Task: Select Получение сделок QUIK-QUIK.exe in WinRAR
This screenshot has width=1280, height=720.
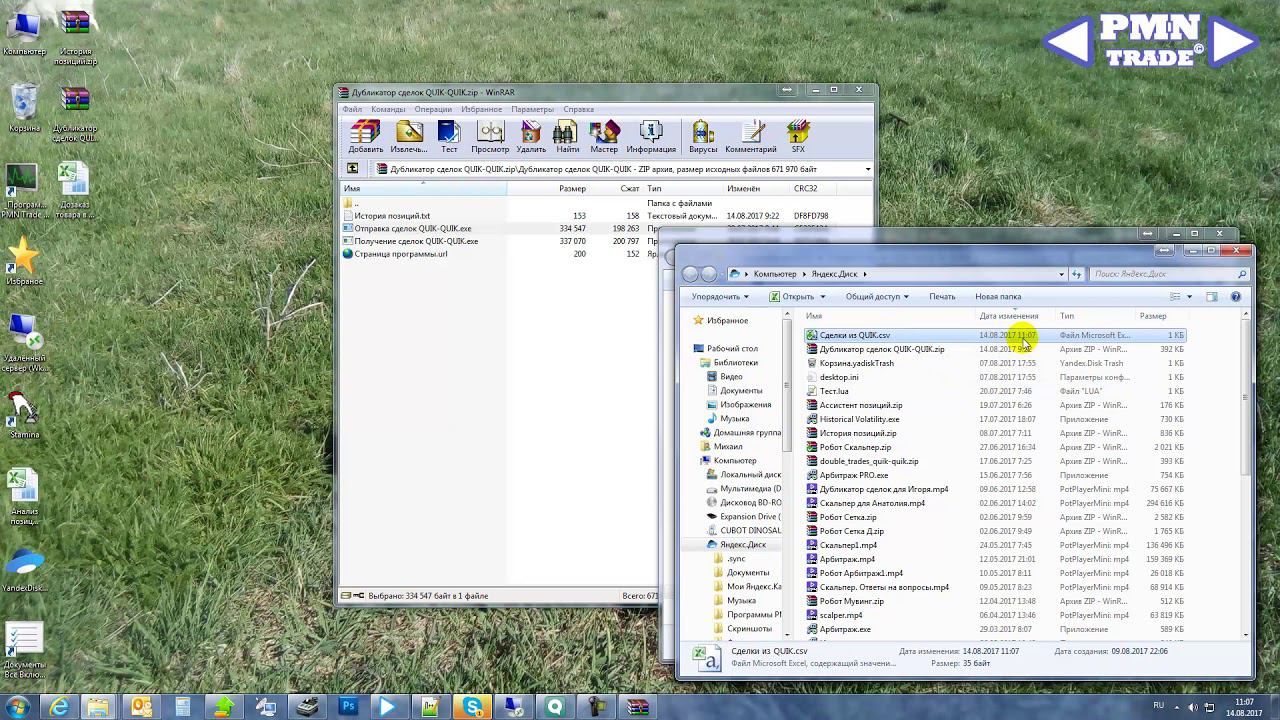Action: [415, 241]
